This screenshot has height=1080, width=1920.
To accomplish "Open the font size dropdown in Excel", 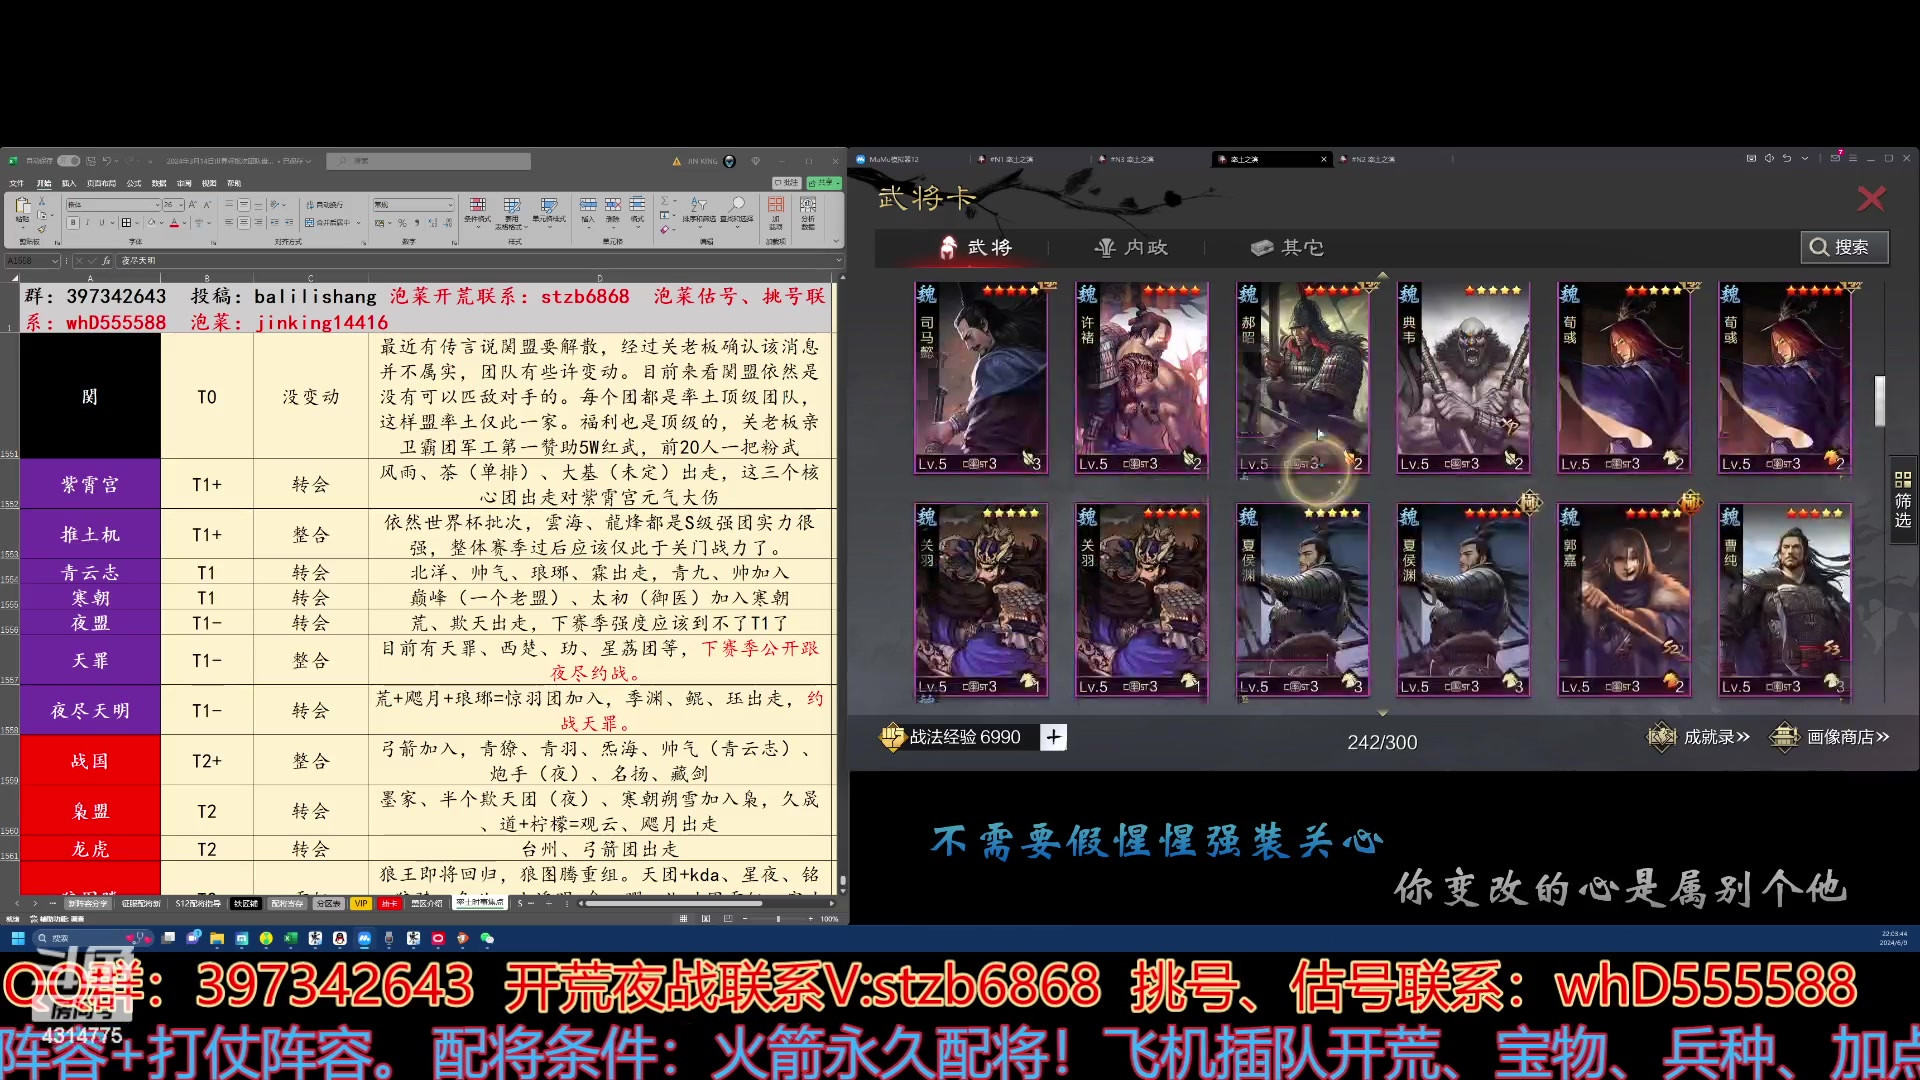I will 181,205.
